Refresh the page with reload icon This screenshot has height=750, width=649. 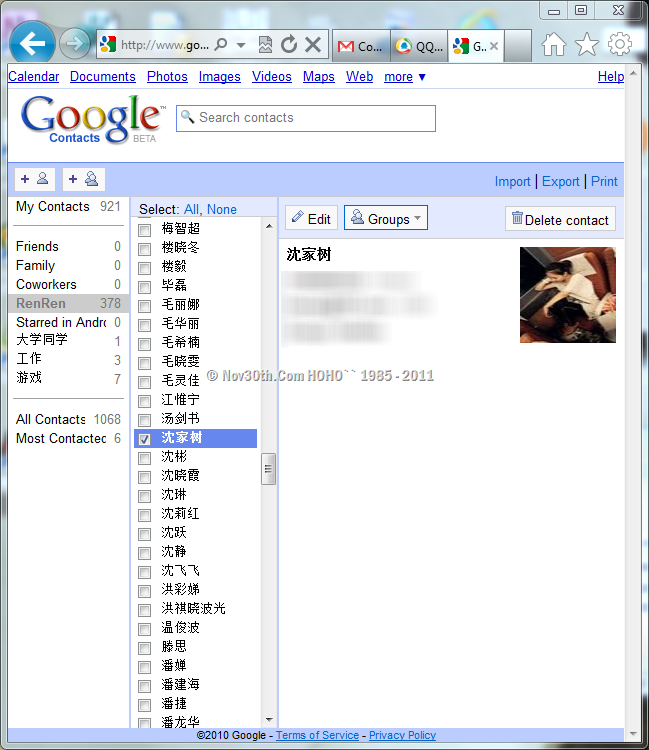coord(288,44)
